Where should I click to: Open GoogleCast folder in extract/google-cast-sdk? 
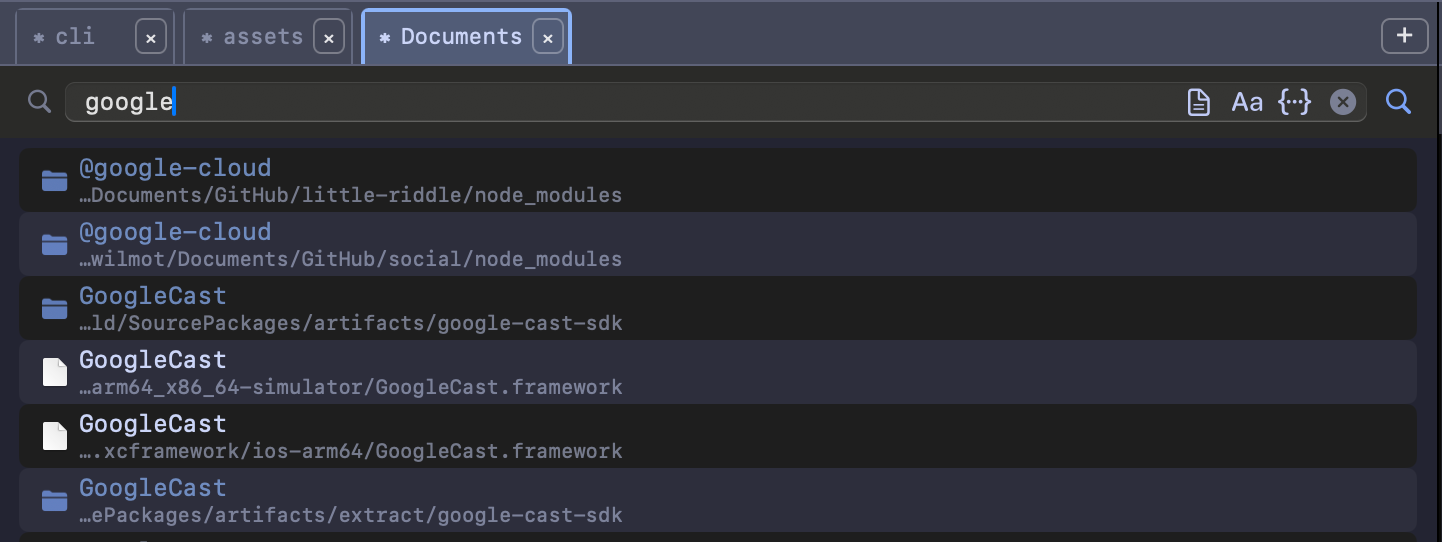pos(718,500)
